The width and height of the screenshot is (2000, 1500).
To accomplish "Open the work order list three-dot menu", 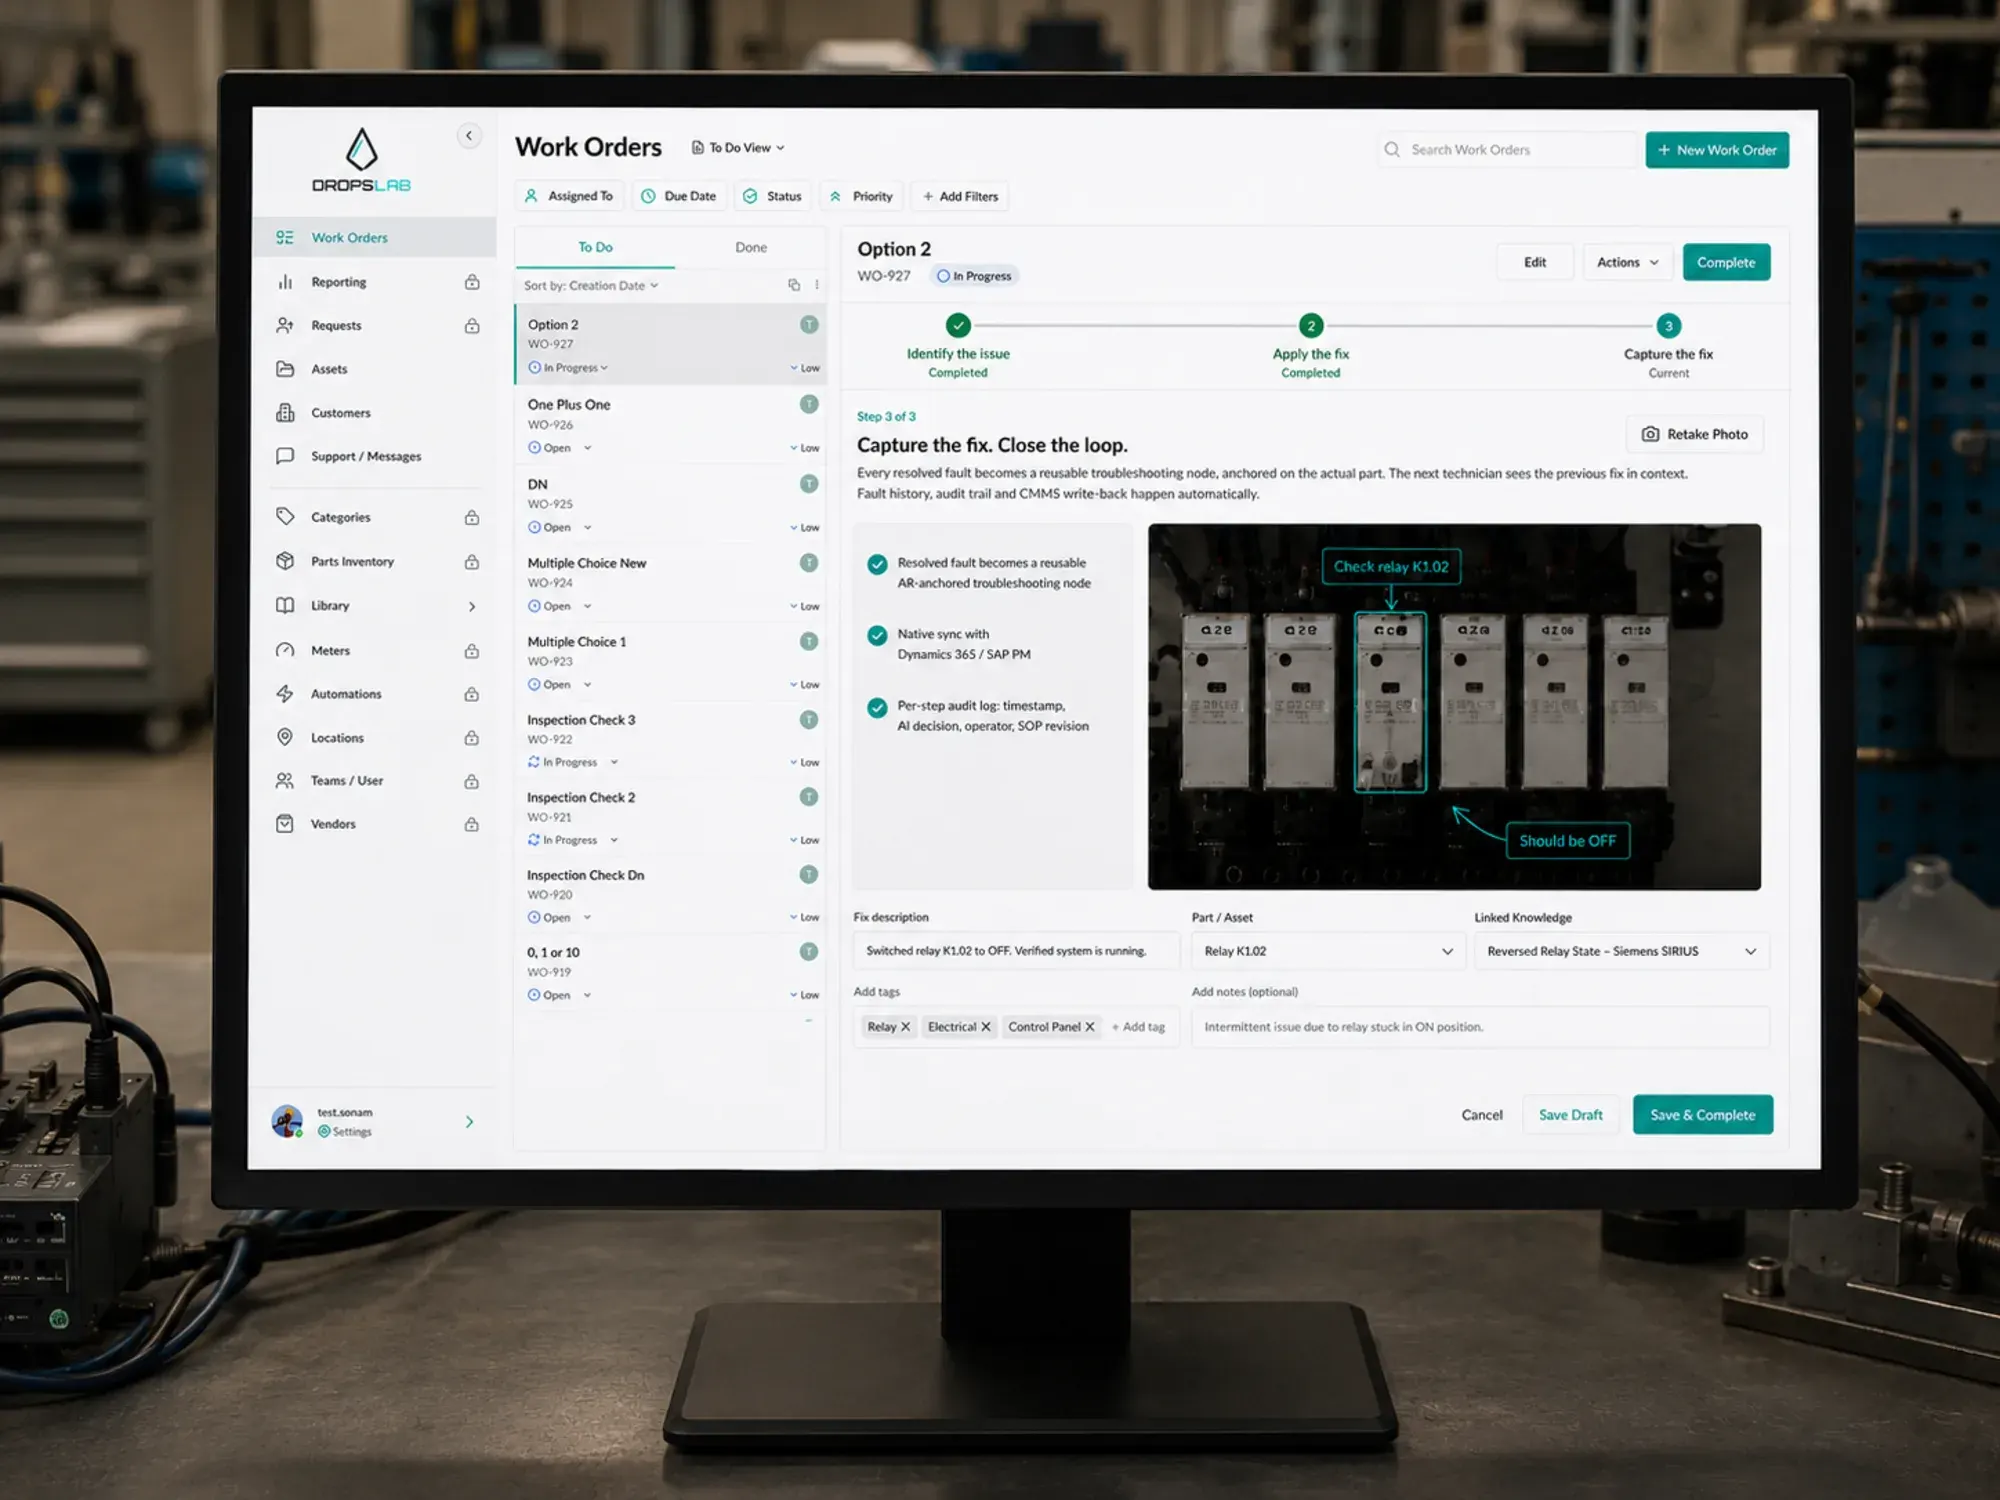I will click(x=817, y=285).
